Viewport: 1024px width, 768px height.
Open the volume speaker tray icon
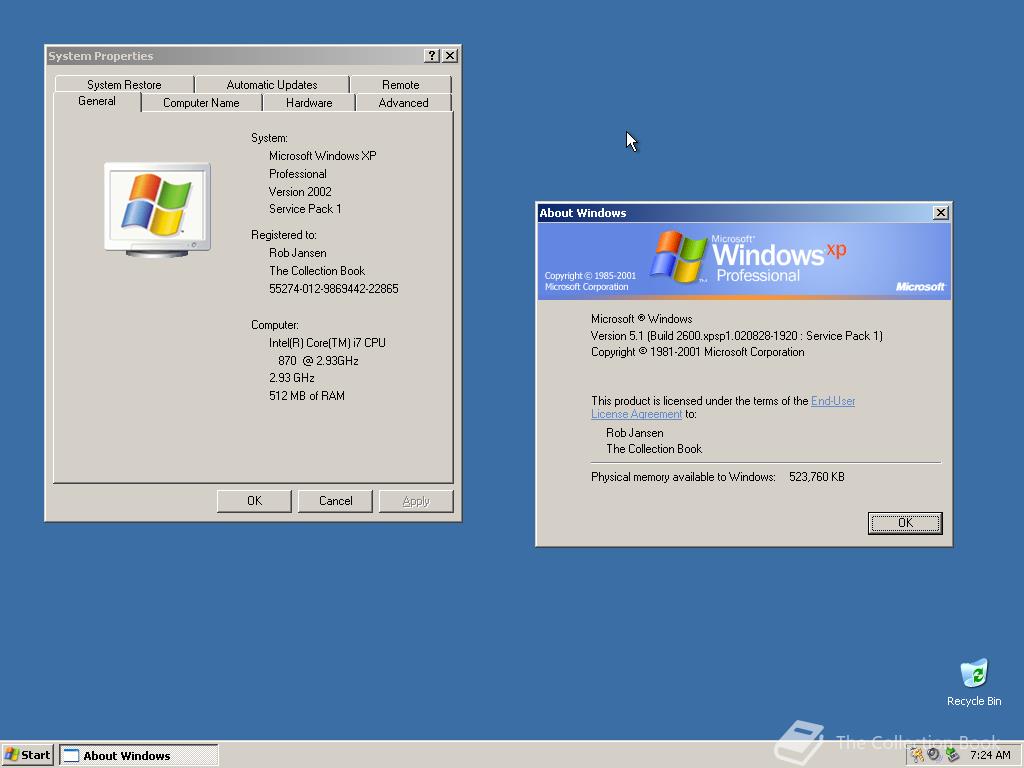click(934, 755)
